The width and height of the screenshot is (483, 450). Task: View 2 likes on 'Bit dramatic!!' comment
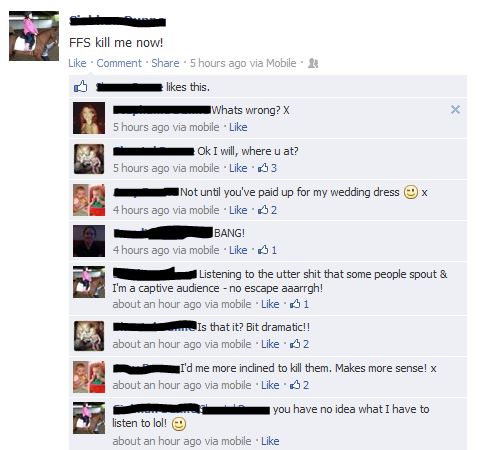[x=299, y=344]
